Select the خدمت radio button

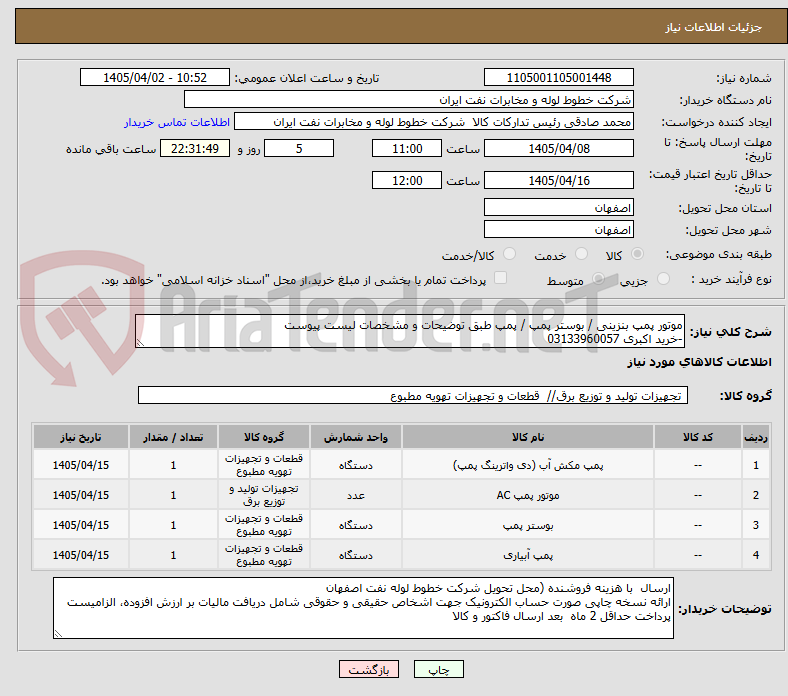[x=581, y=254]
